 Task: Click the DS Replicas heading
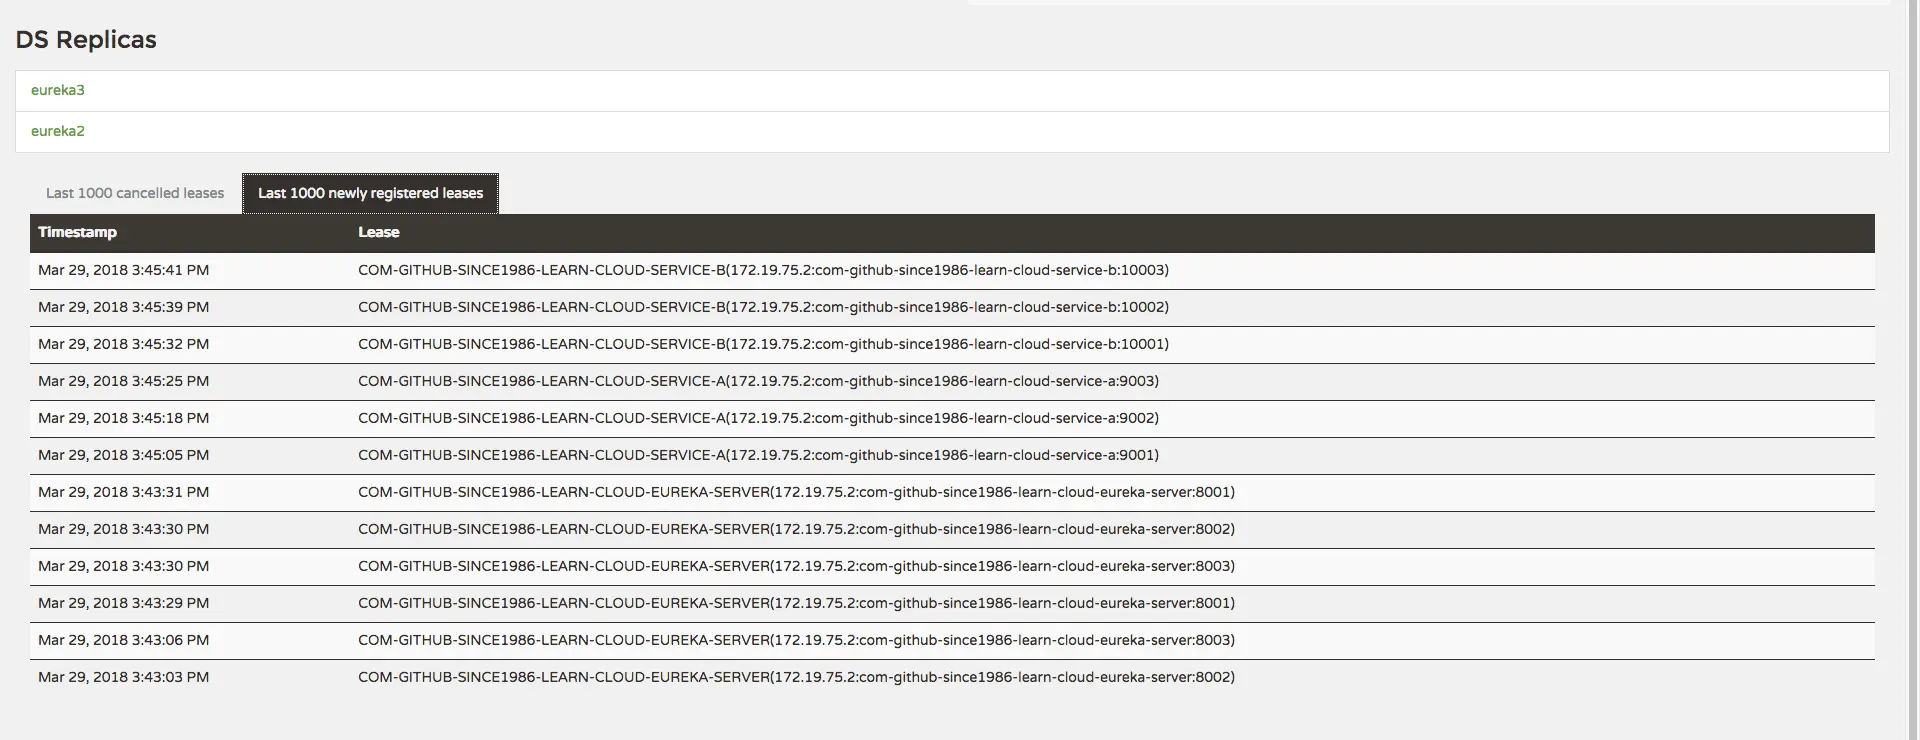pyautogui.click(x=86, y=39)
